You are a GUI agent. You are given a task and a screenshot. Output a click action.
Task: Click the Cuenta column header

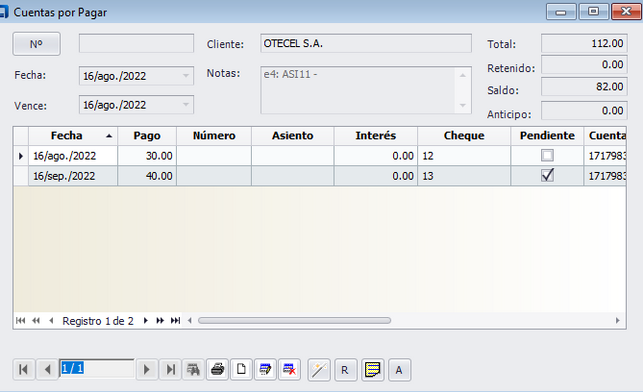click(x=605, y=136)
